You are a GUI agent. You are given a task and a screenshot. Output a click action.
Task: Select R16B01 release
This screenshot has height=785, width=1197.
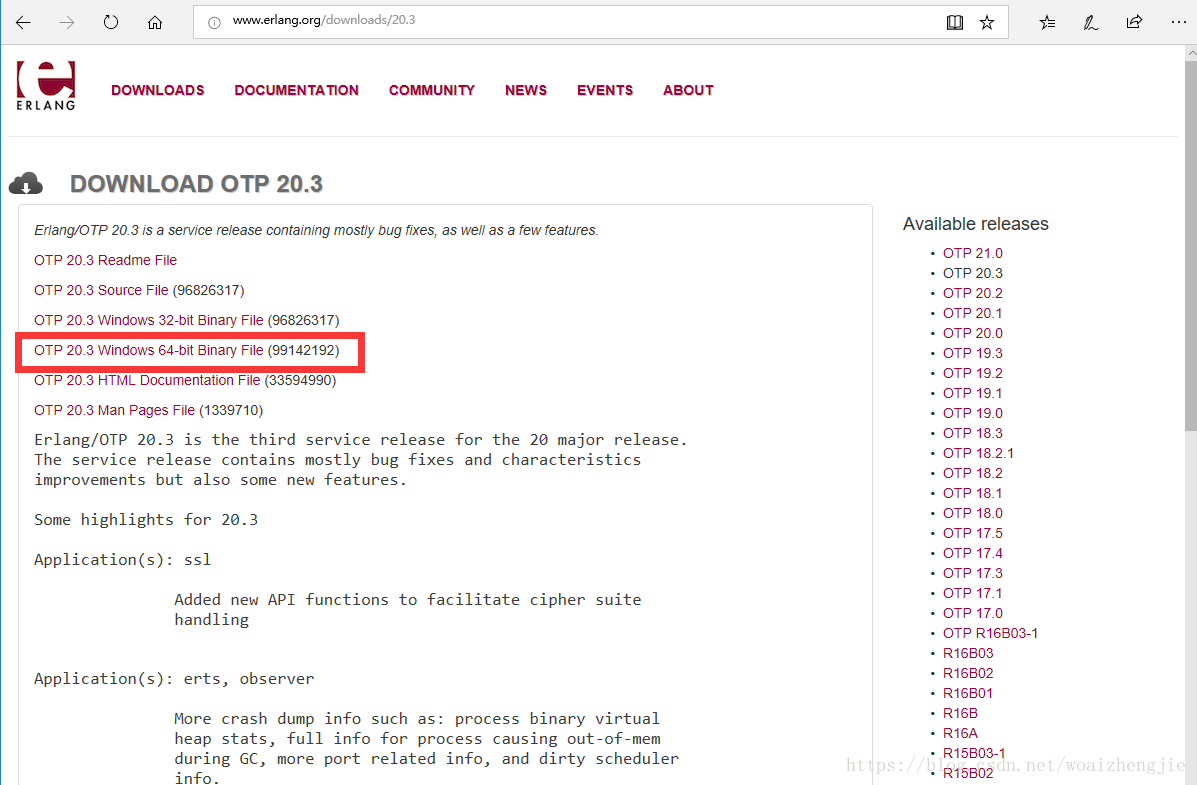tap(968, 693)
